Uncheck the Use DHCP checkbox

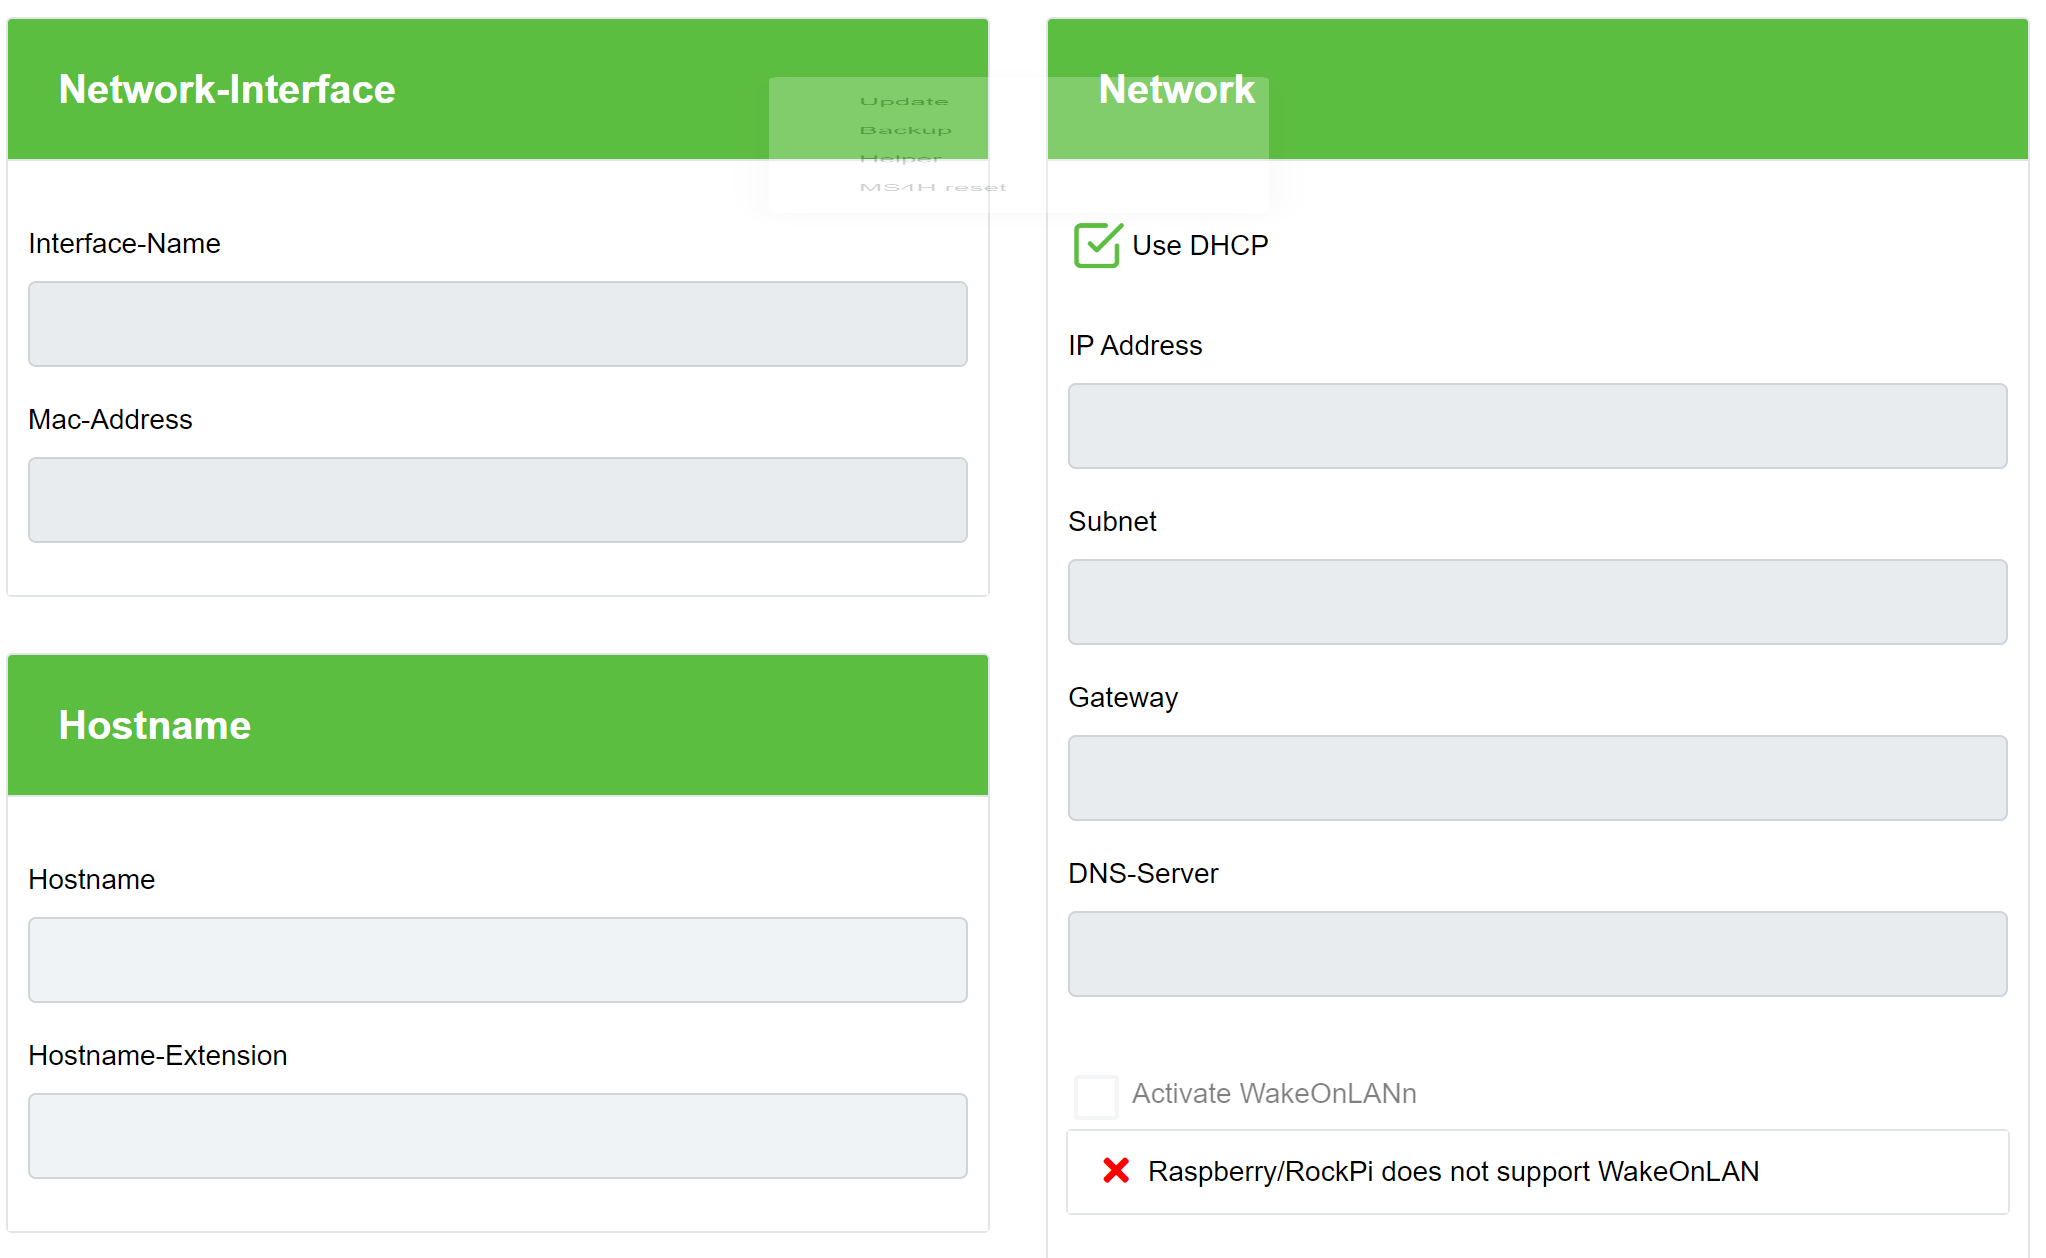1097,246
